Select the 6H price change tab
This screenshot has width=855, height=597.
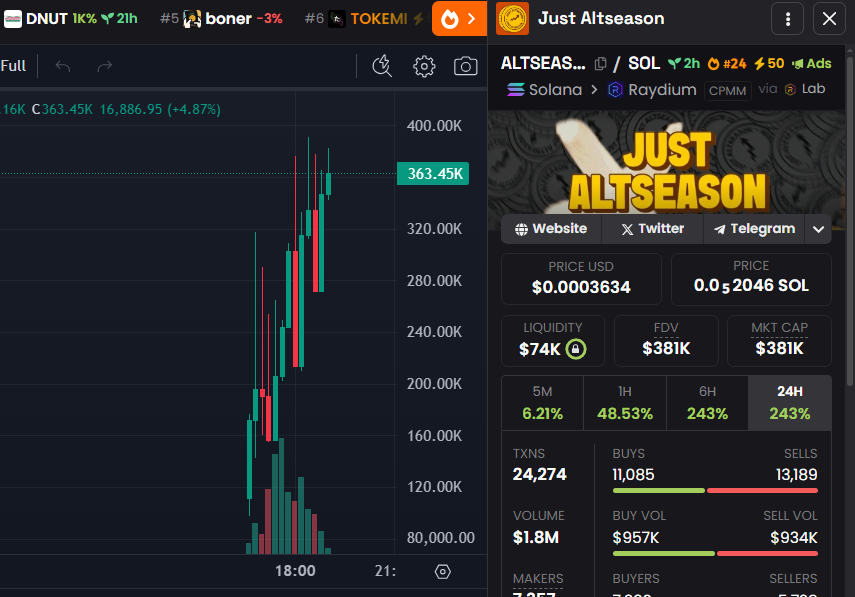(707, 403)
